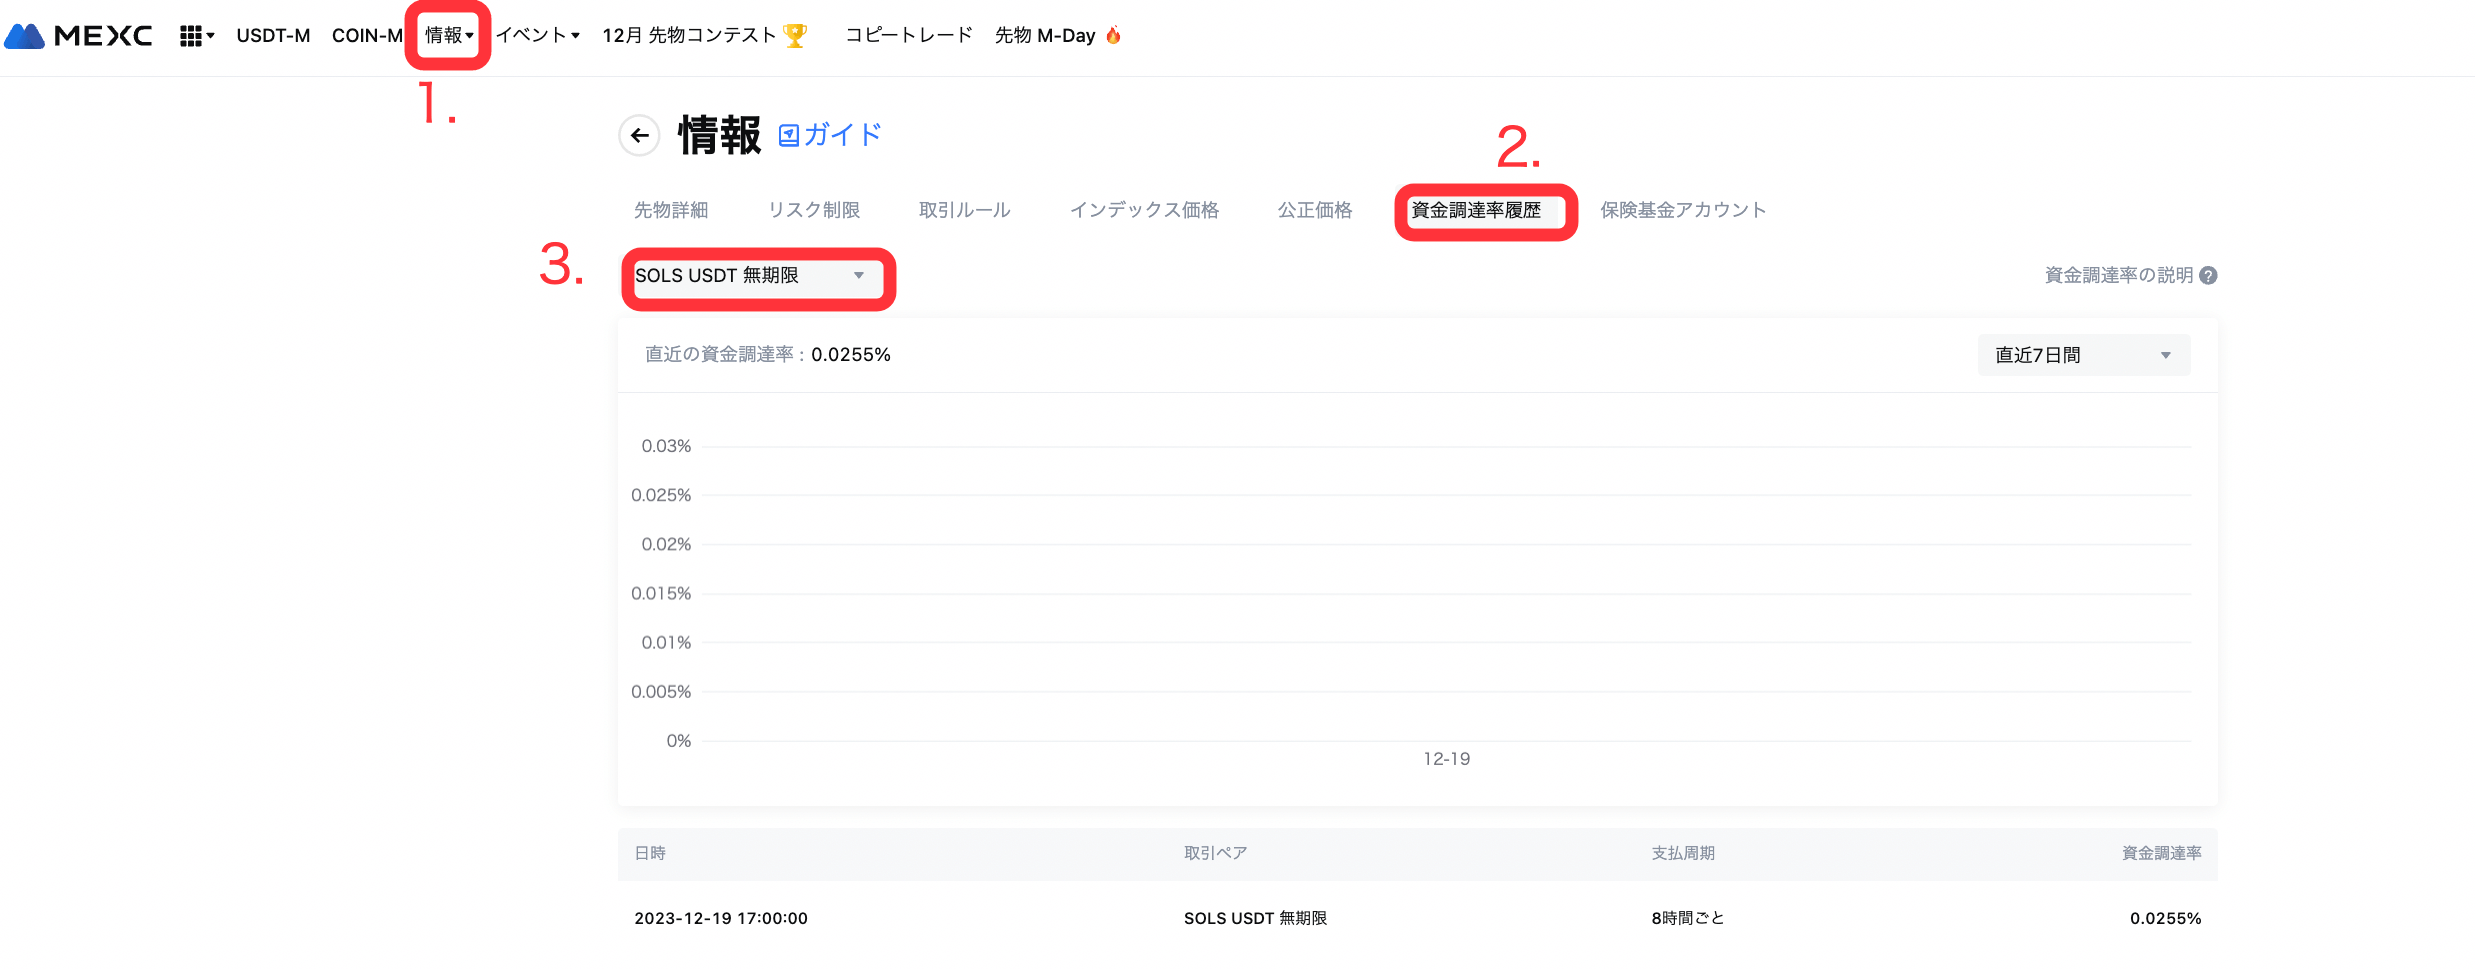Expand the 情報 dropdown menu

click(x=448, y=36)
